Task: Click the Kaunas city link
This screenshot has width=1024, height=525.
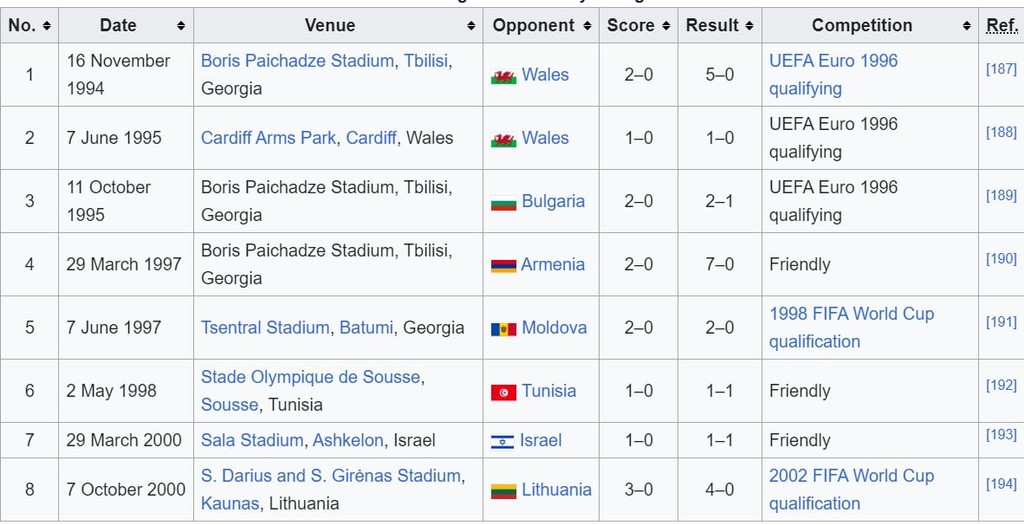Action: pos(230,503)
